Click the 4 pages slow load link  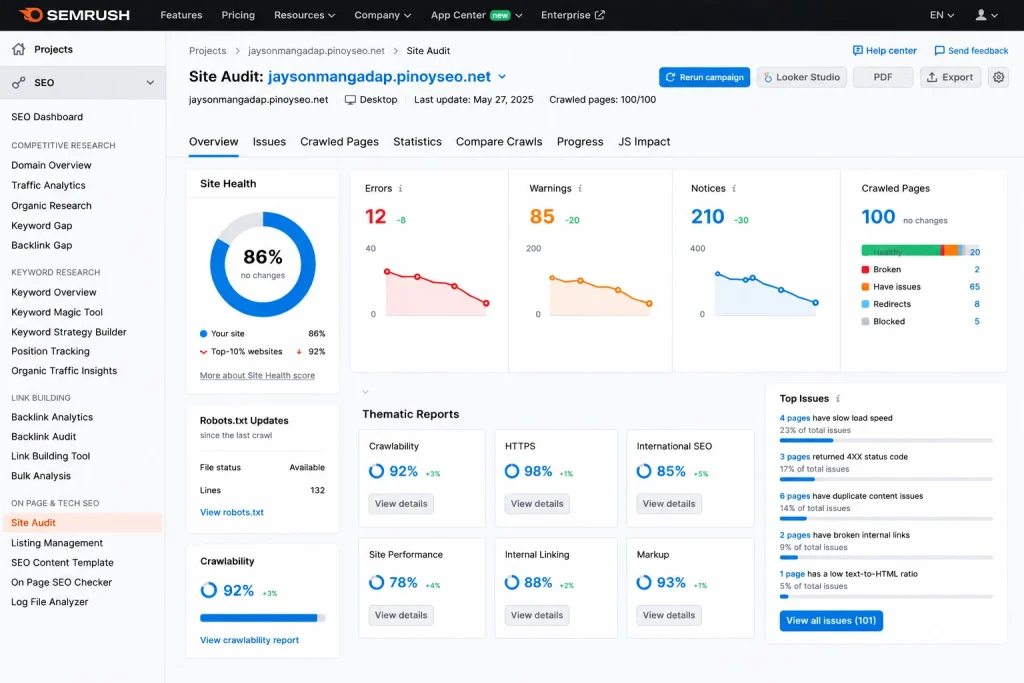pos(795,418)
